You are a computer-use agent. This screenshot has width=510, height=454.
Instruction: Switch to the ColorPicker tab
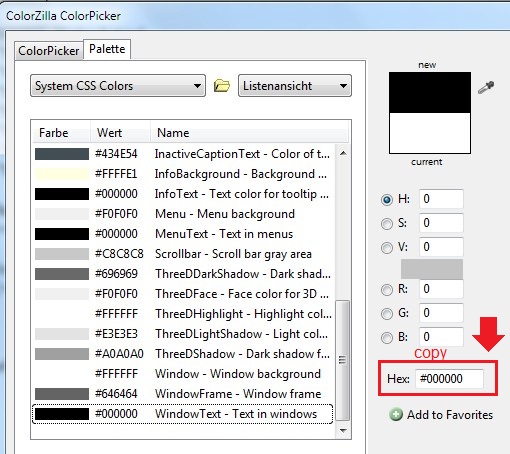(x=49, y=51)
